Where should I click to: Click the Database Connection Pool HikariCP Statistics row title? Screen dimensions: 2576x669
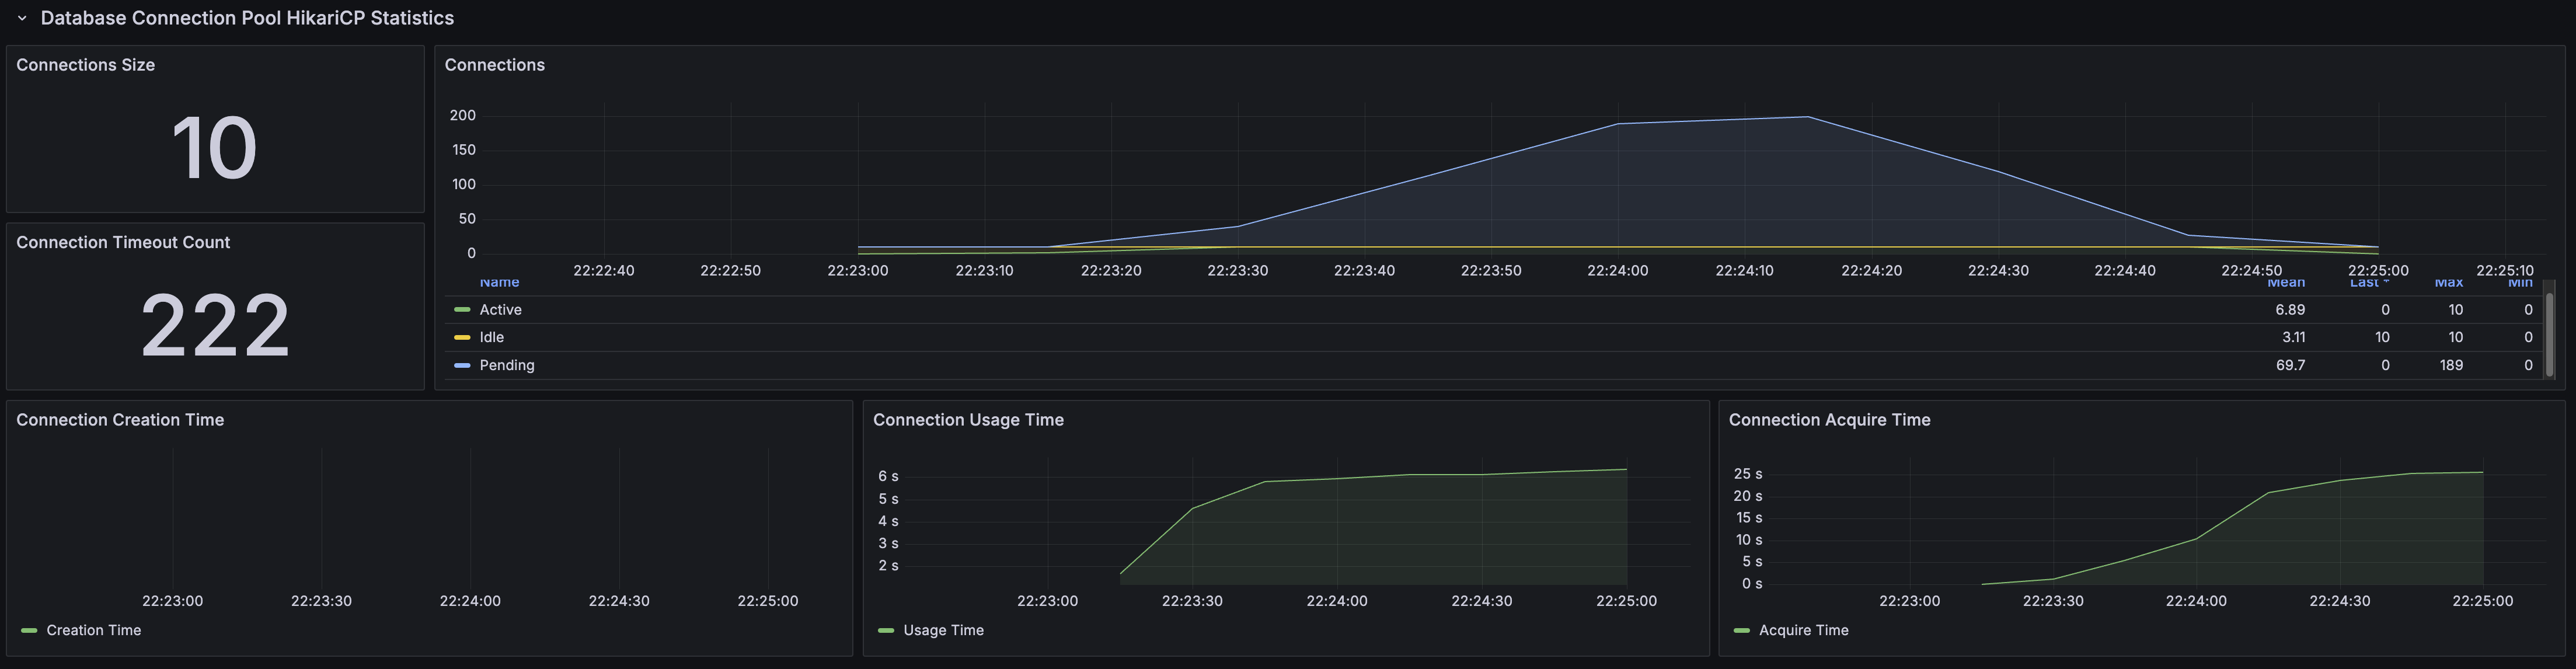(x=247, y=18)
